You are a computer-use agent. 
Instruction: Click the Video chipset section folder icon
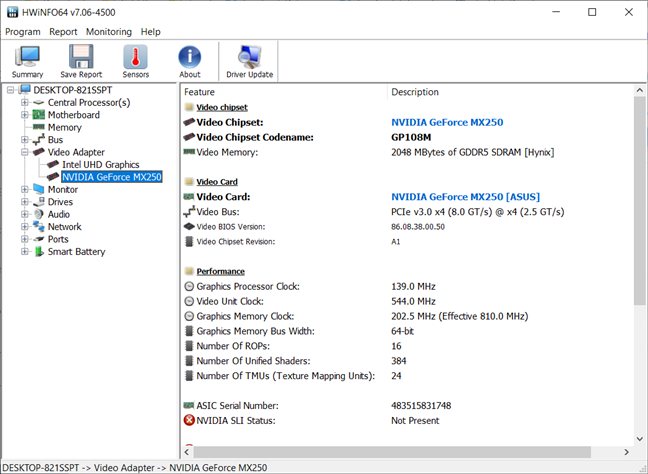pos(189,107)
